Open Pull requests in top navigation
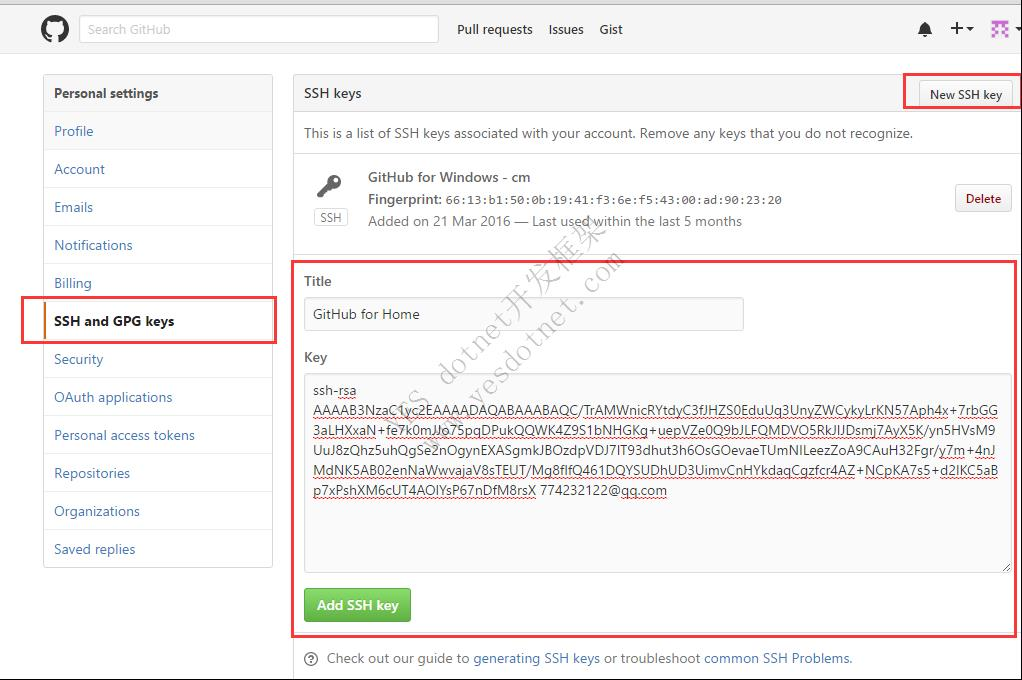The image size is (1022, 680). point(494,29)
